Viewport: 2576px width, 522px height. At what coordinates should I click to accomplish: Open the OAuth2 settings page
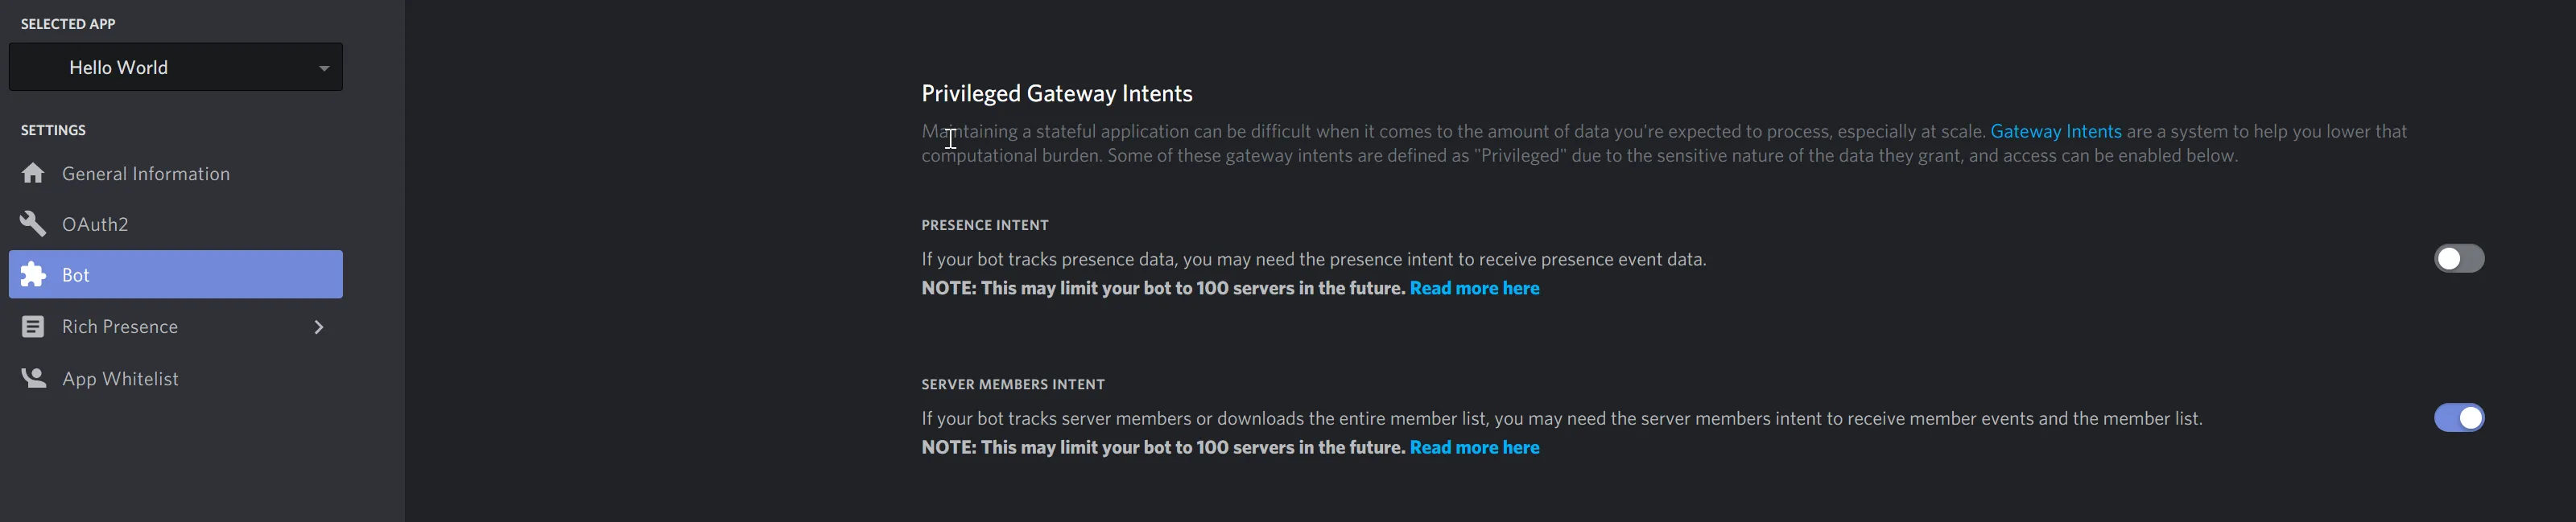(x=95, y=224)
